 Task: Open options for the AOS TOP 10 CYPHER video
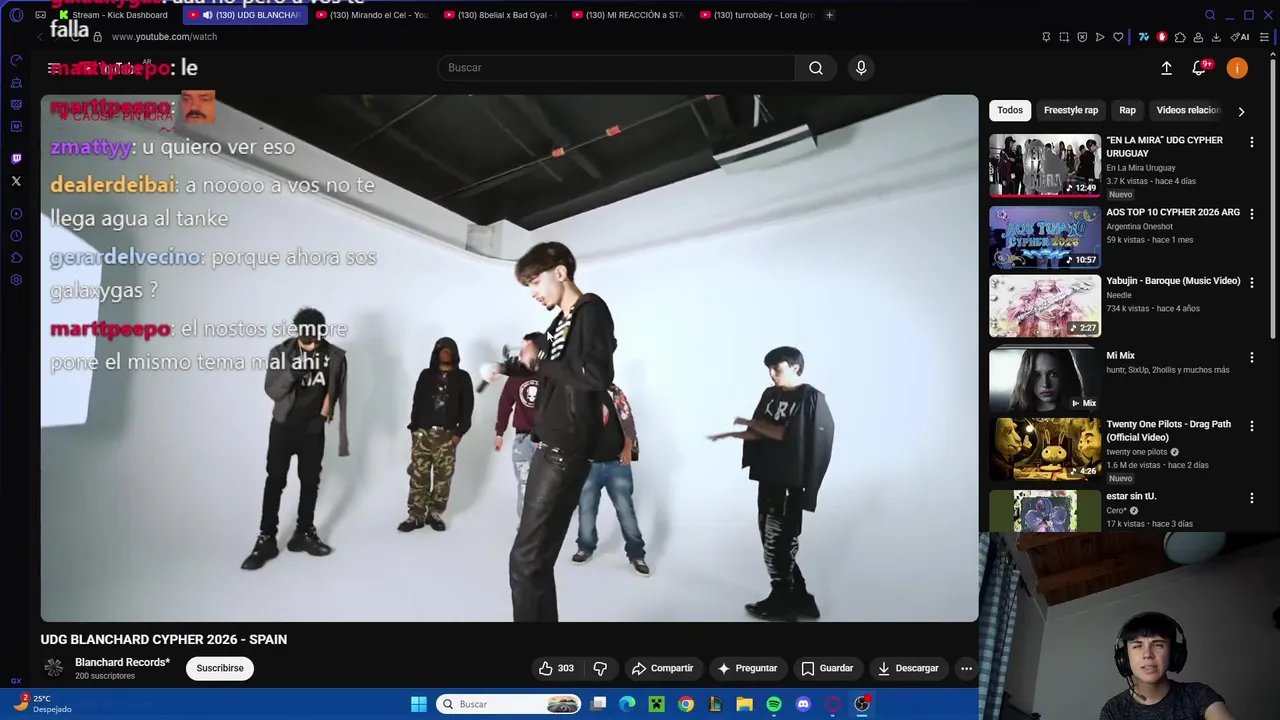tap(1251, 214)
